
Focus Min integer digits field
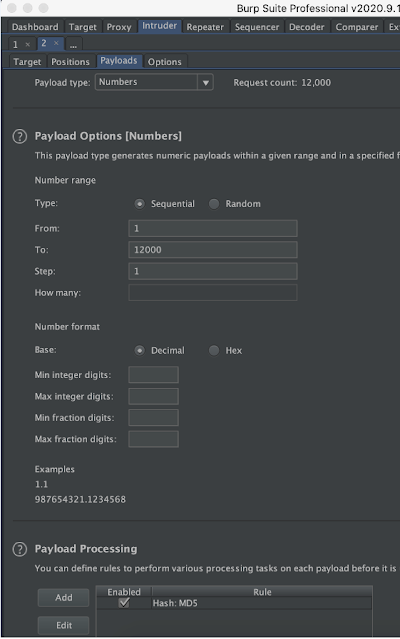pos(153,375)
